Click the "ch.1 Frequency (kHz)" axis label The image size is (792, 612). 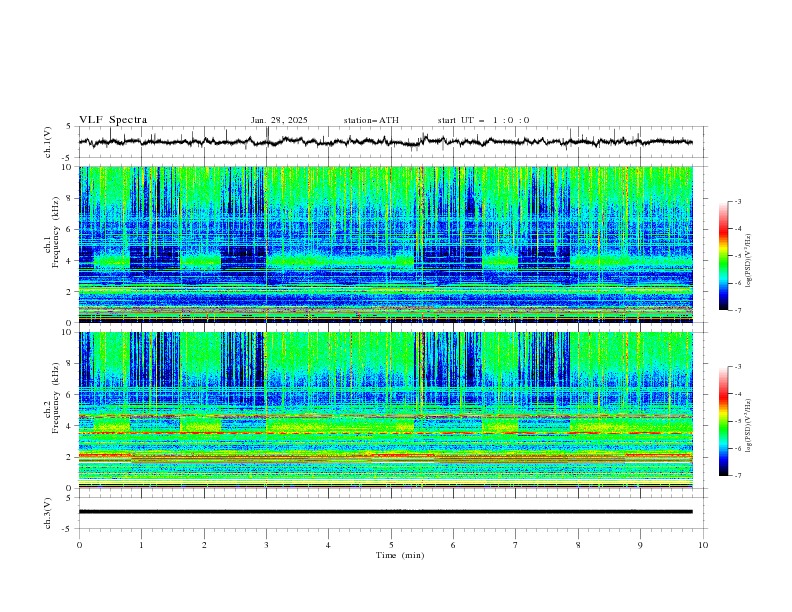(x=51, y=233)
